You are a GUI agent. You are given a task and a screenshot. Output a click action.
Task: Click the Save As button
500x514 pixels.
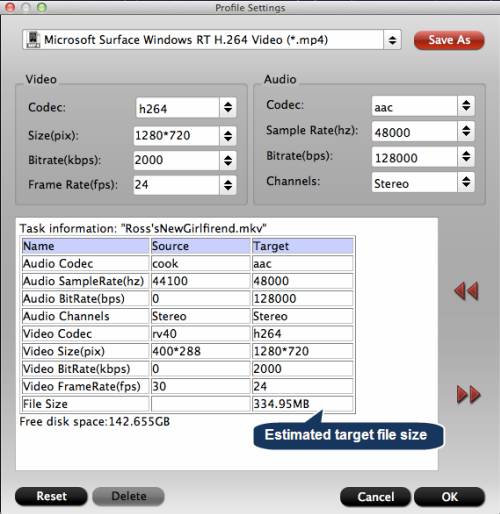click(x=449, y=40)
